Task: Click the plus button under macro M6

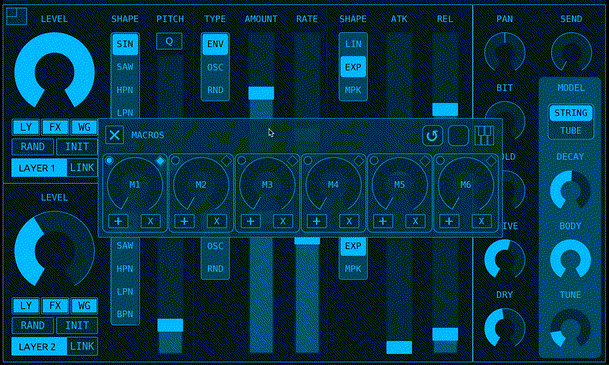Action: (449, 221)
